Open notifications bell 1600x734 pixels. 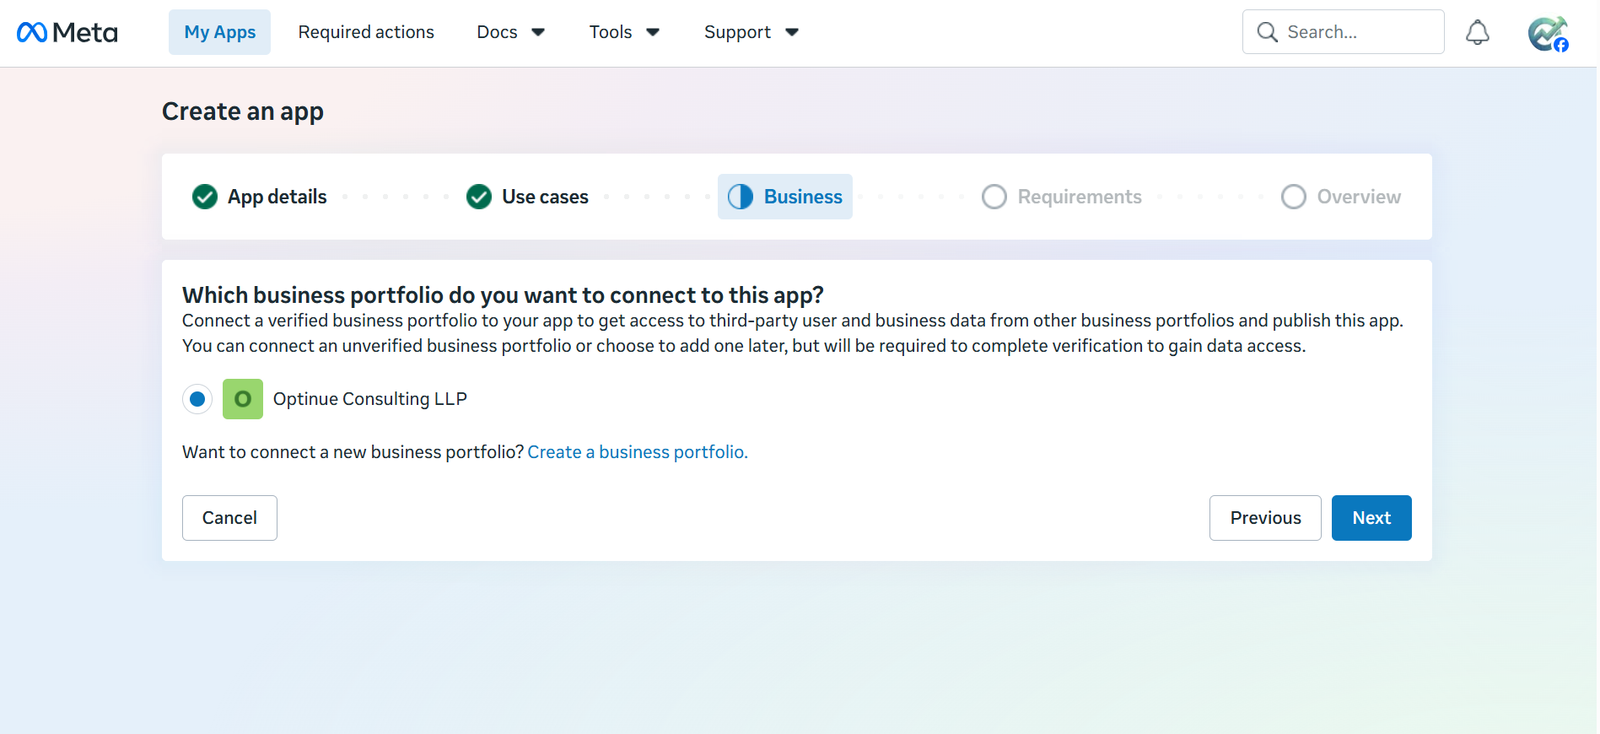(1477, 32)
